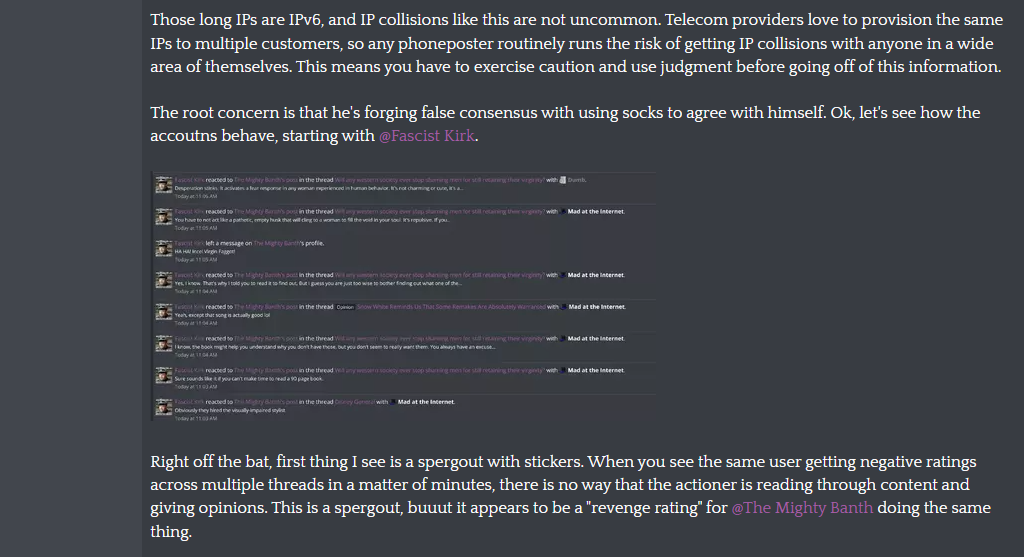Open the Disney General thread link
Screen dimensions: 1024x557
(355, 402)
